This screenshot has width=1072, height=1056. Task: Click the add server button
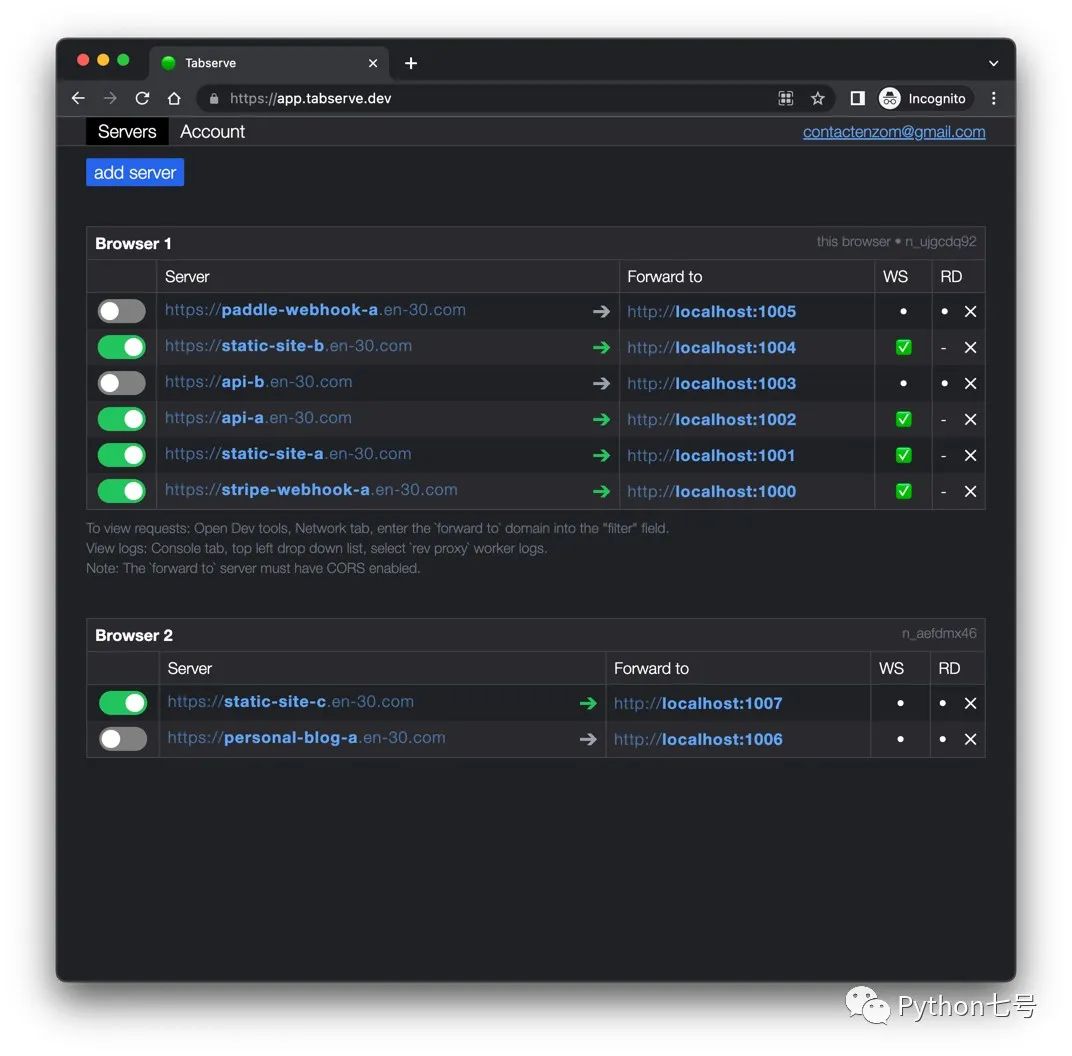[134, 172]
